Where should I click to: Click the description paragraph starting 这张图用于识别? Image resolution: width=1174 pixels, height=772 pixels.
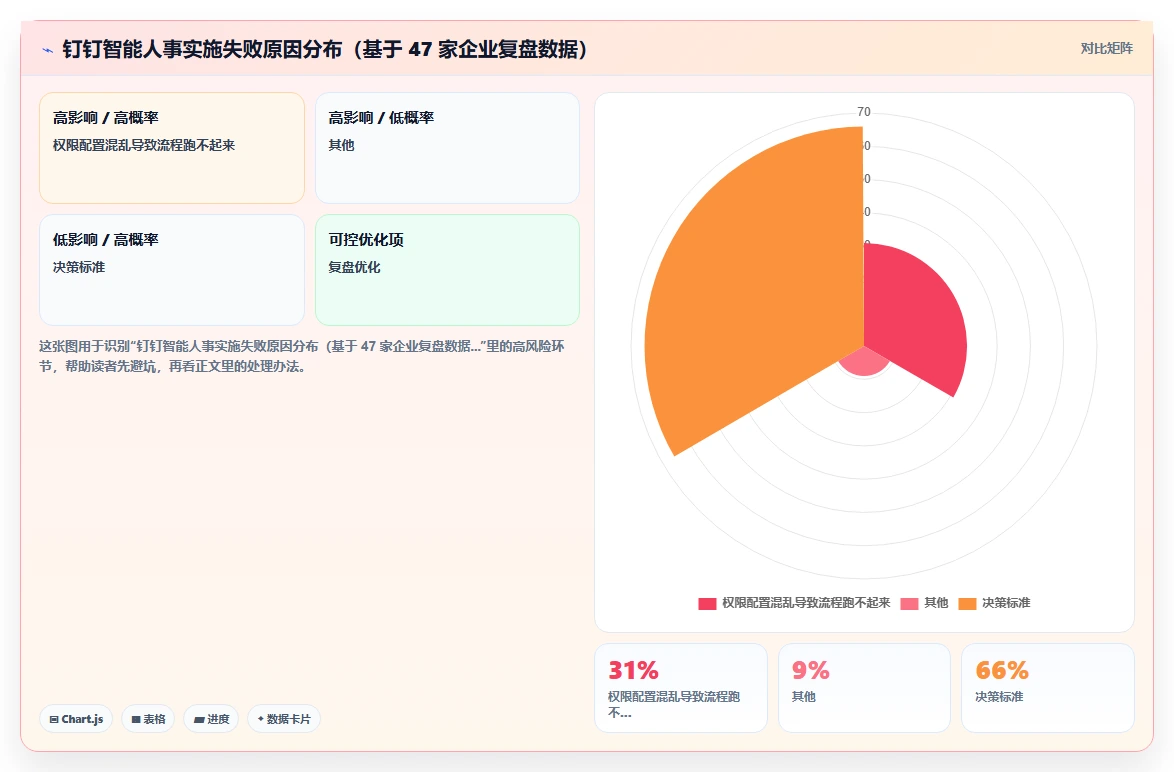302,356
